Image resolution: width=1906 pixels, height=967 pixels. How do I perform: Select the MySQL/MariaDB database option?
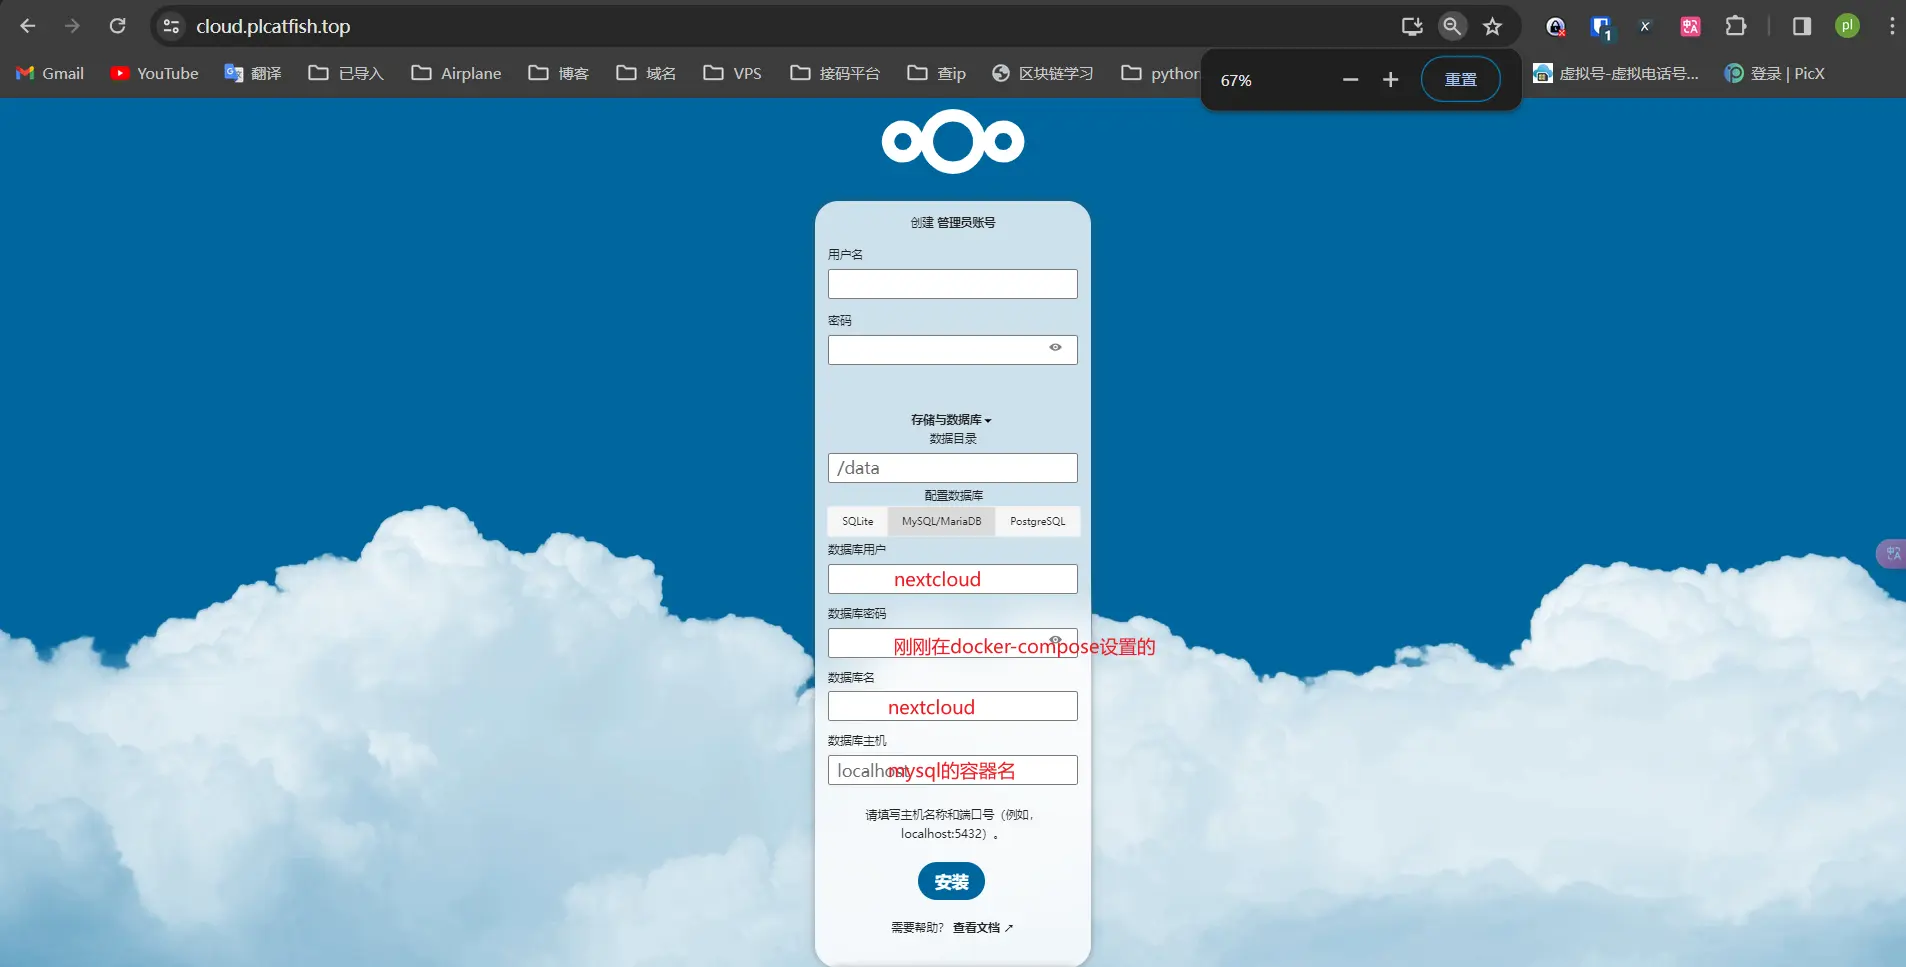[x=941, y=521]
